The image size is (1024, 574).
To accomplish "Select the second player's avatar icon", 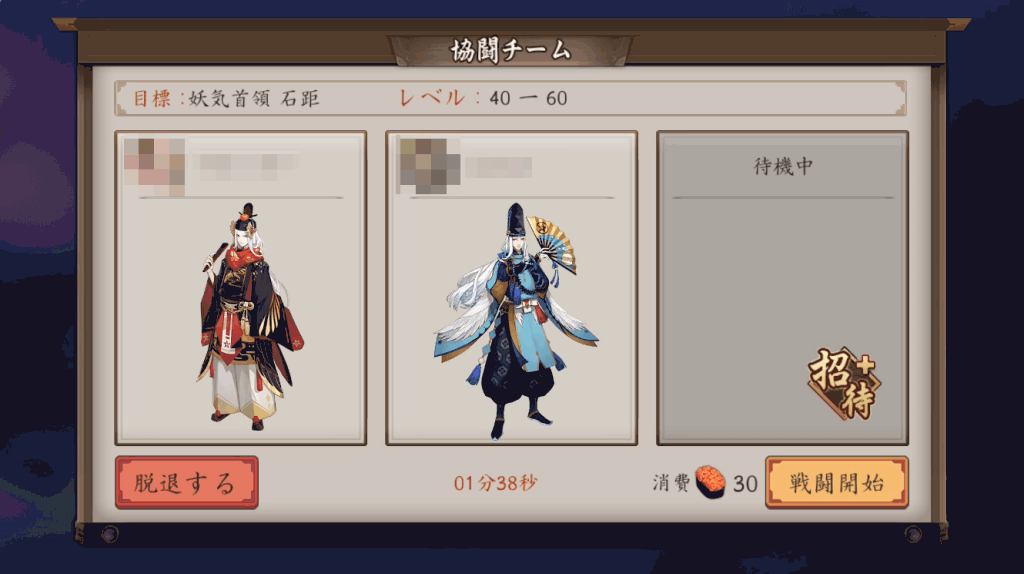I will coord(429,166).
